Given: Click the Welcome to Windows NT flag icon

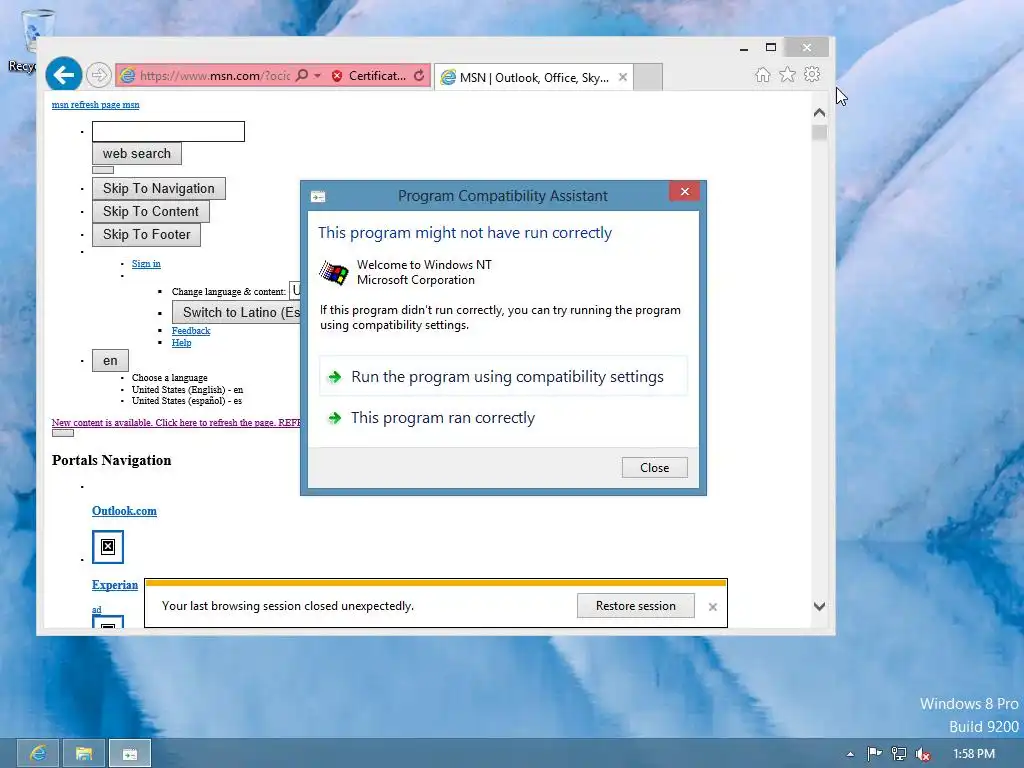Looking at the screenshot, I should click(x=334, y=272).
